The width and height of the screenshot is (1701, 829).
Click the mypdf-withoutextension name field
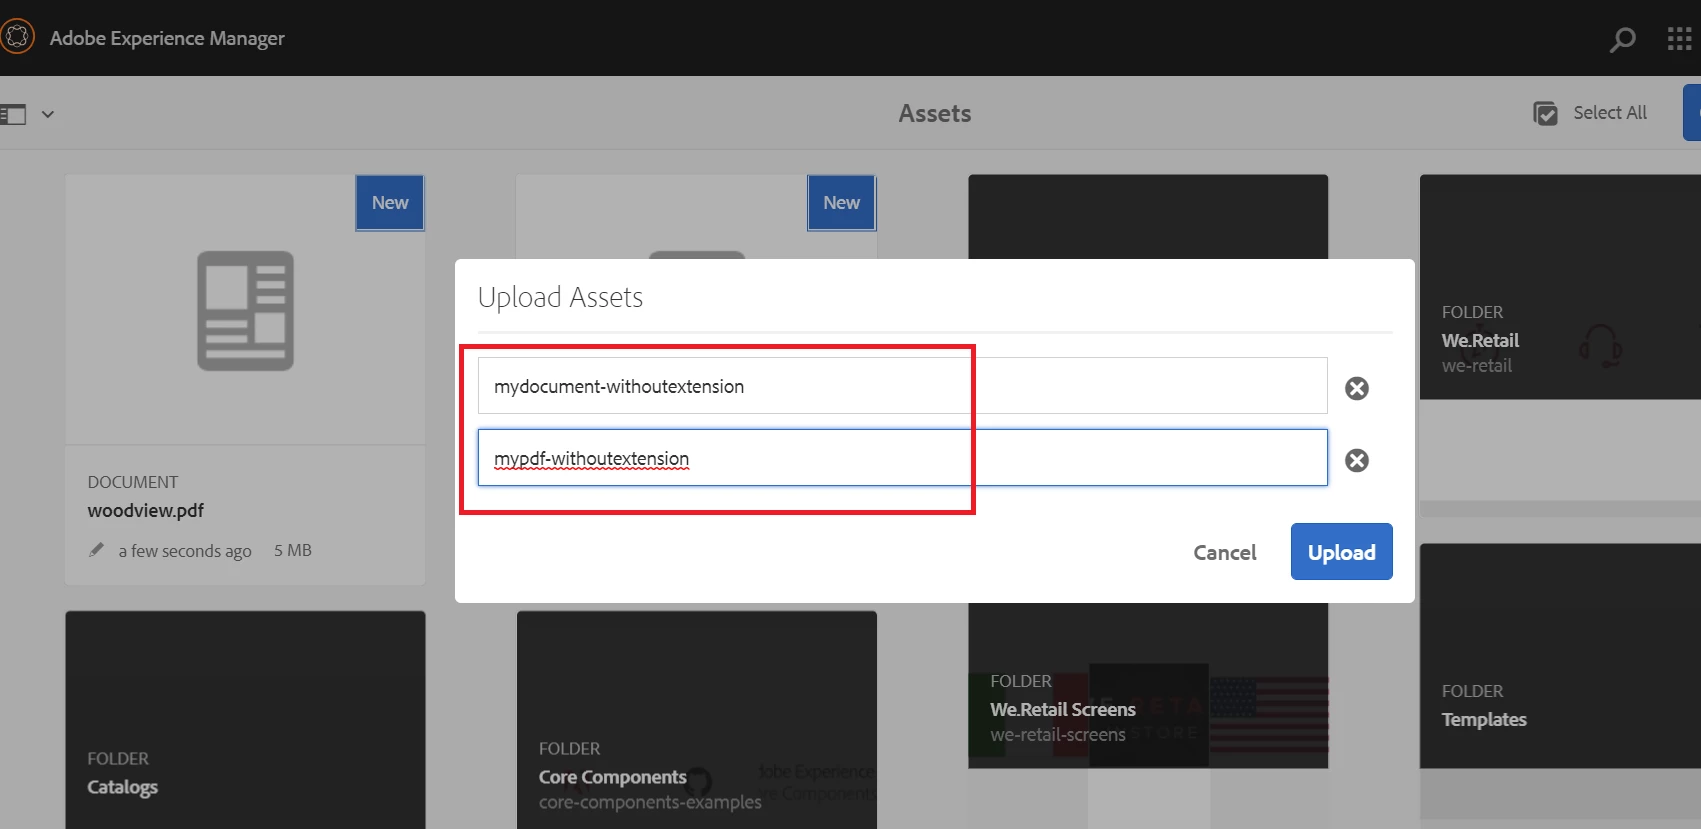[902, 458]
